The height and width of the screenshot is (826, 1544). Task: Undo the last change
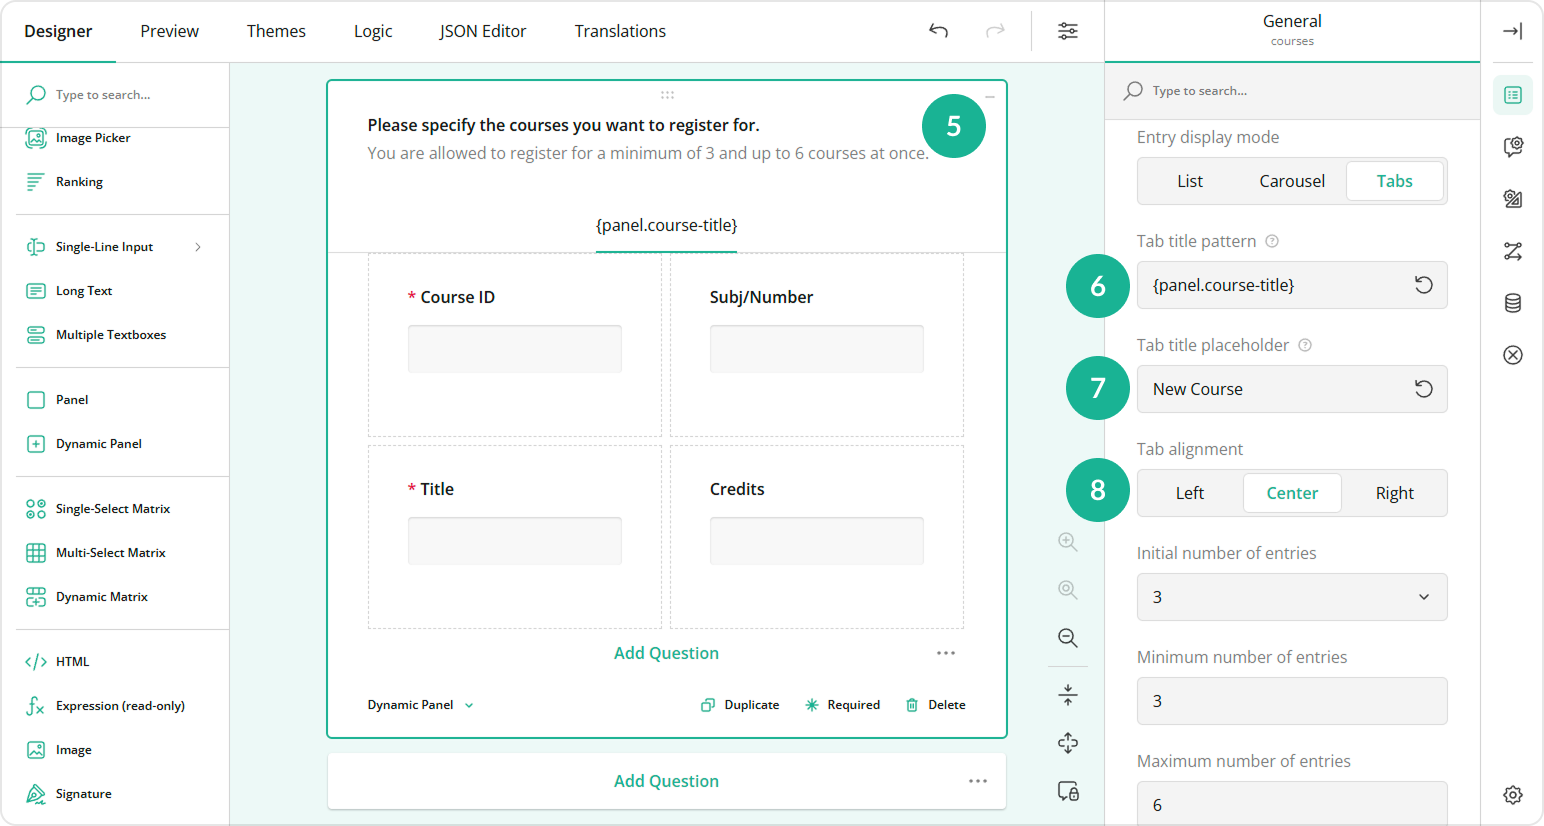tap(938, 31)
